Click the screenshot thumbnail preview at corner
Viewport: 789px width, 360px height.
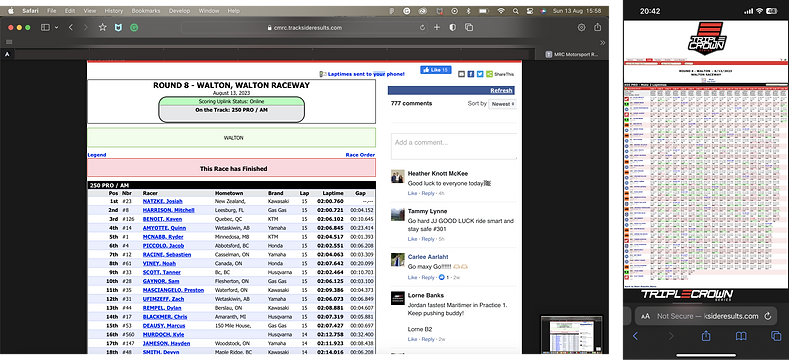coord(572,334)
